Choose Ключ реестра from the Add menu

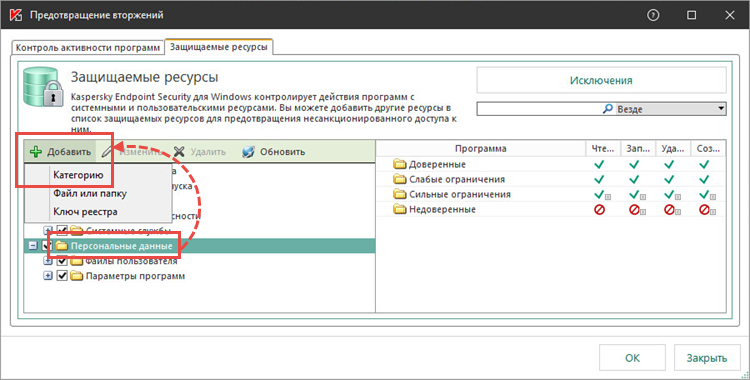[85, 212]
